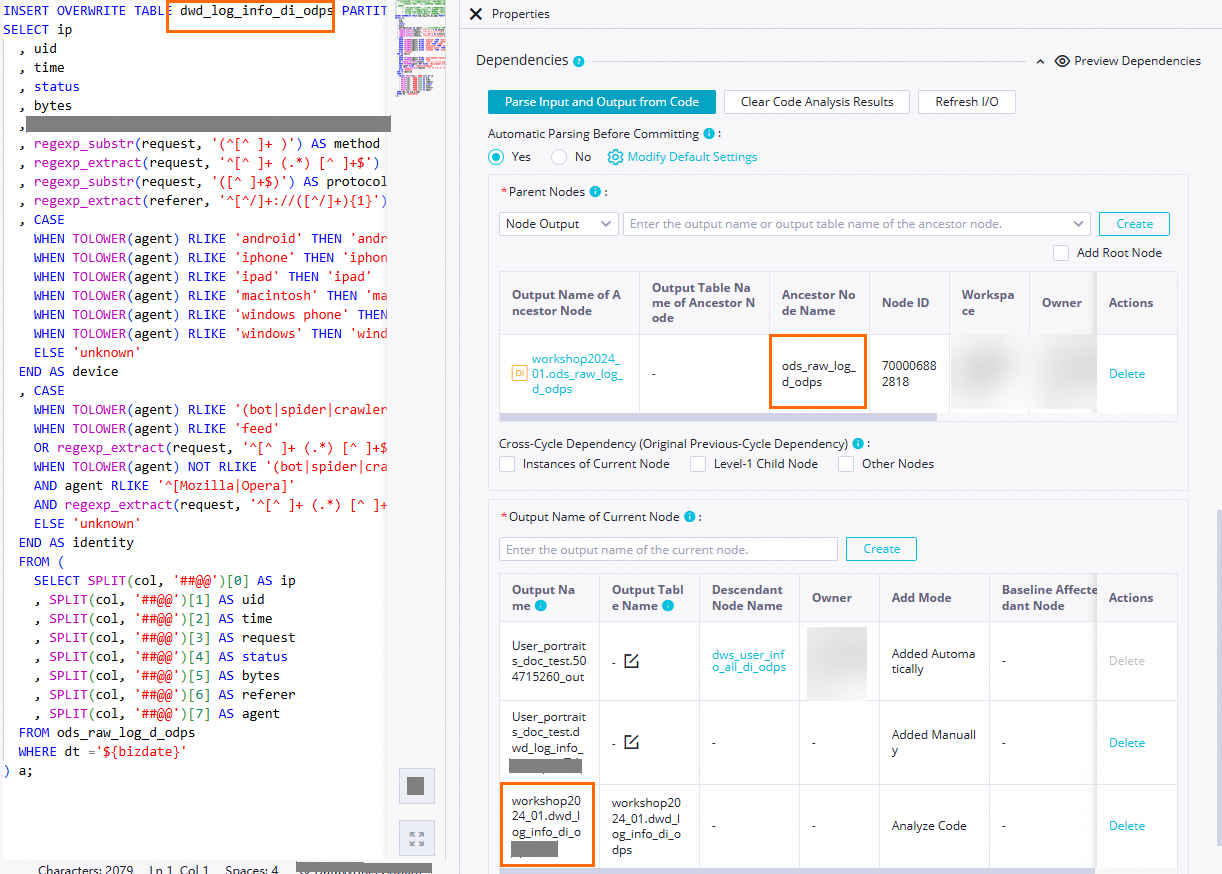Select the No radio button

tap(559, 157)
